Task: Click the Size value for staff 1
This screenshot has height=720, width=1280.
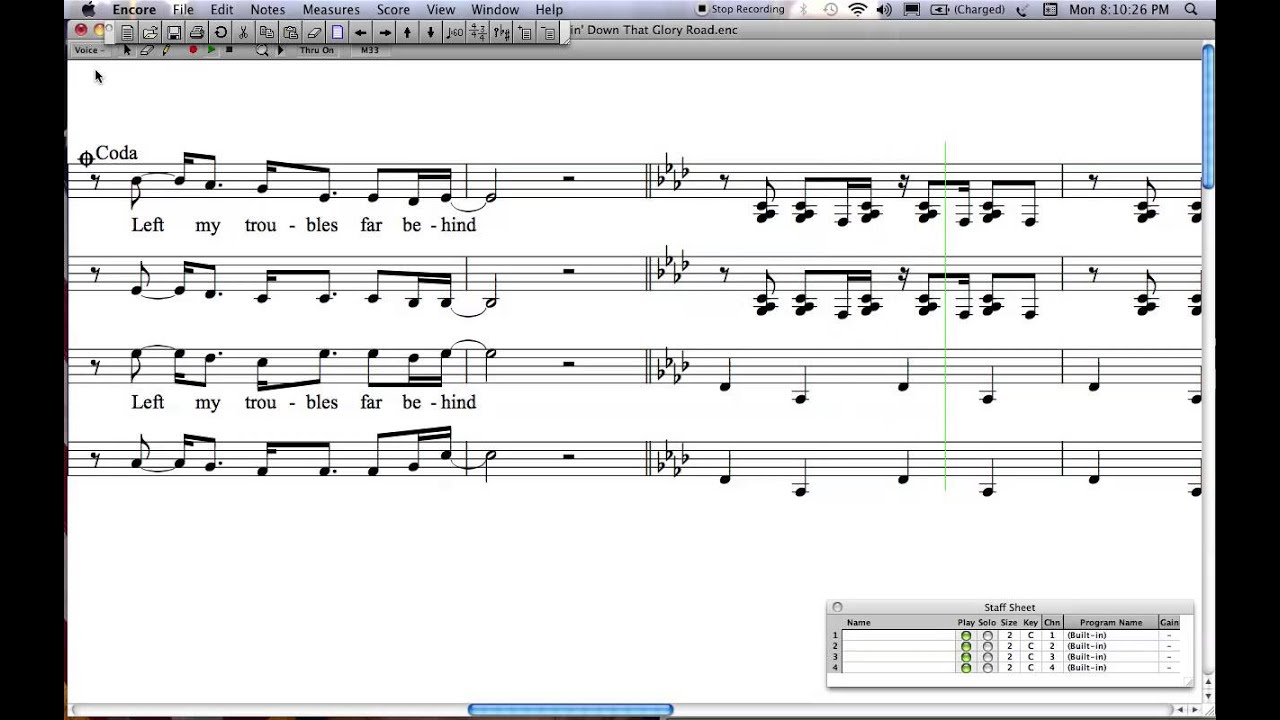Action: (1009, 636)
